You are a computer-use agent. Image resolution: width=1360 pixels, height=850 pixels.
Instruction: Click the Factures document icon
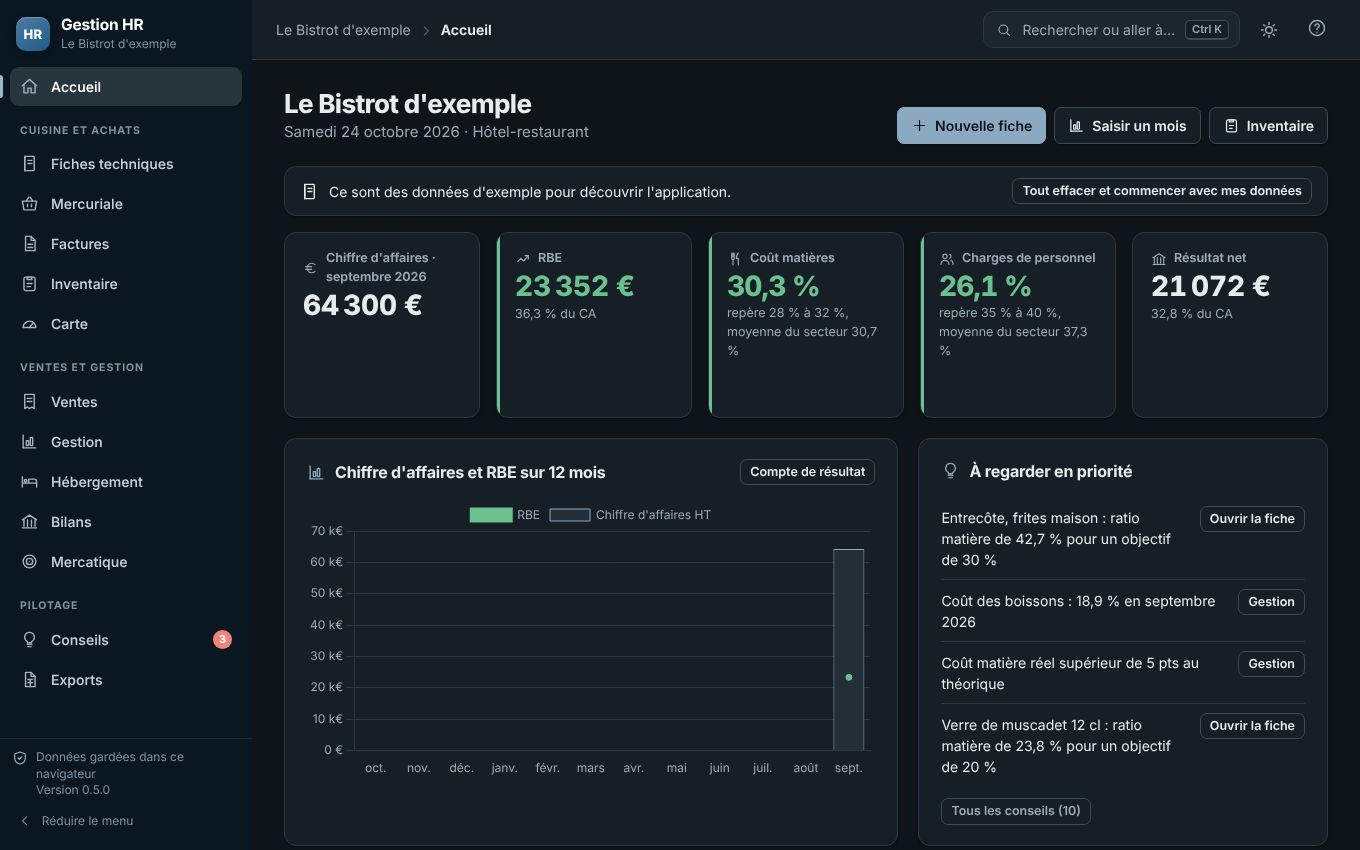click(x=30, y=244)
